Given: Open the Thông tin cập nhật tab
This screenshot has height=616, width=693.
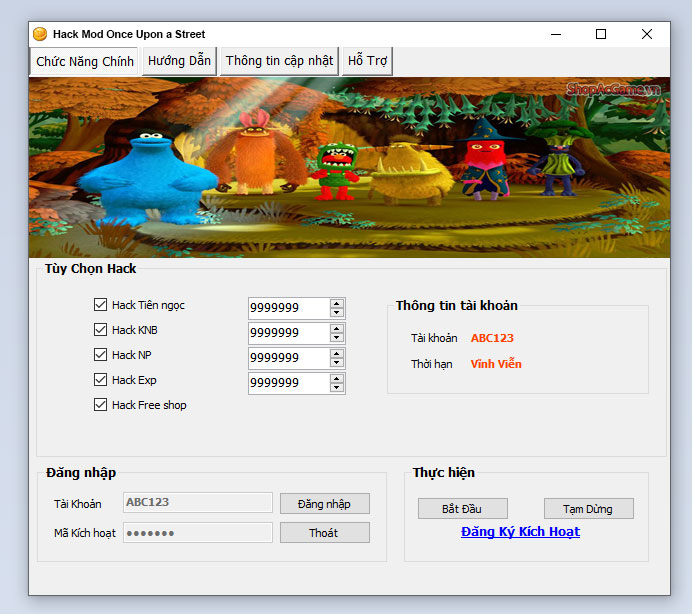Looking at the screenshot, I should (279, 61).
